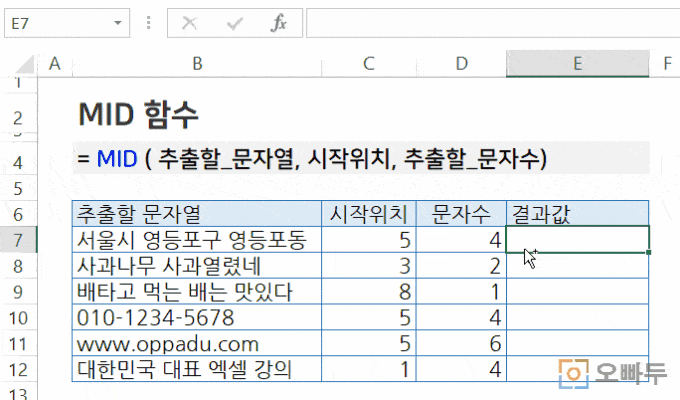Cancel entry with the X icon
This screenshot has width=680, height=400.
190,23
